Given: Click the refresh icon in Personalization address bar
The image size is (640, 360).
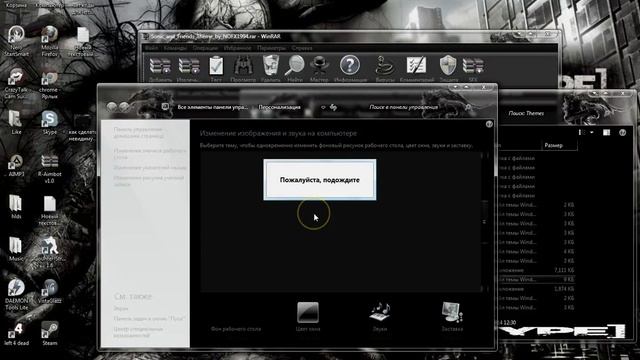Looking at the screenshot, I should click(333, 107).
